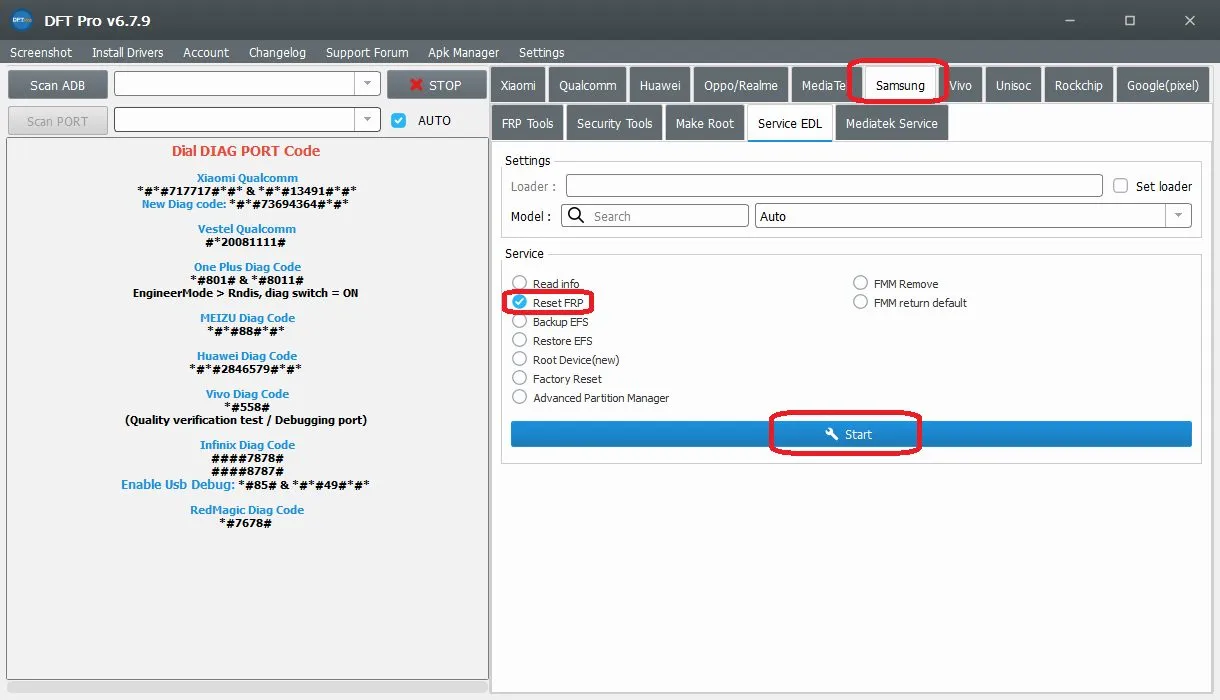Toggle the AUTO checkbox
This screenshot has width=1220, height=700.
tap(399, 120)
